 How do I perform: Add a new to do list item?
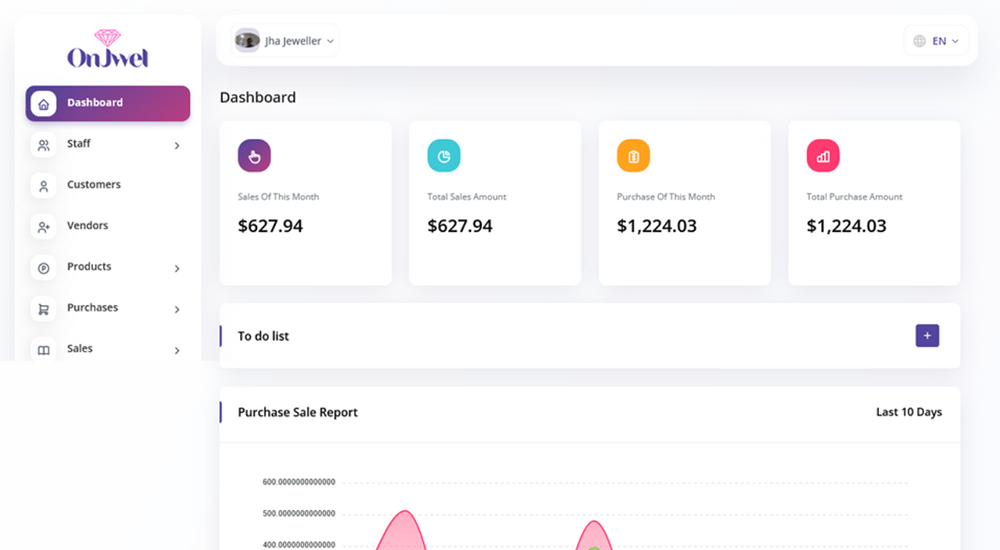(x=927, y=336)
